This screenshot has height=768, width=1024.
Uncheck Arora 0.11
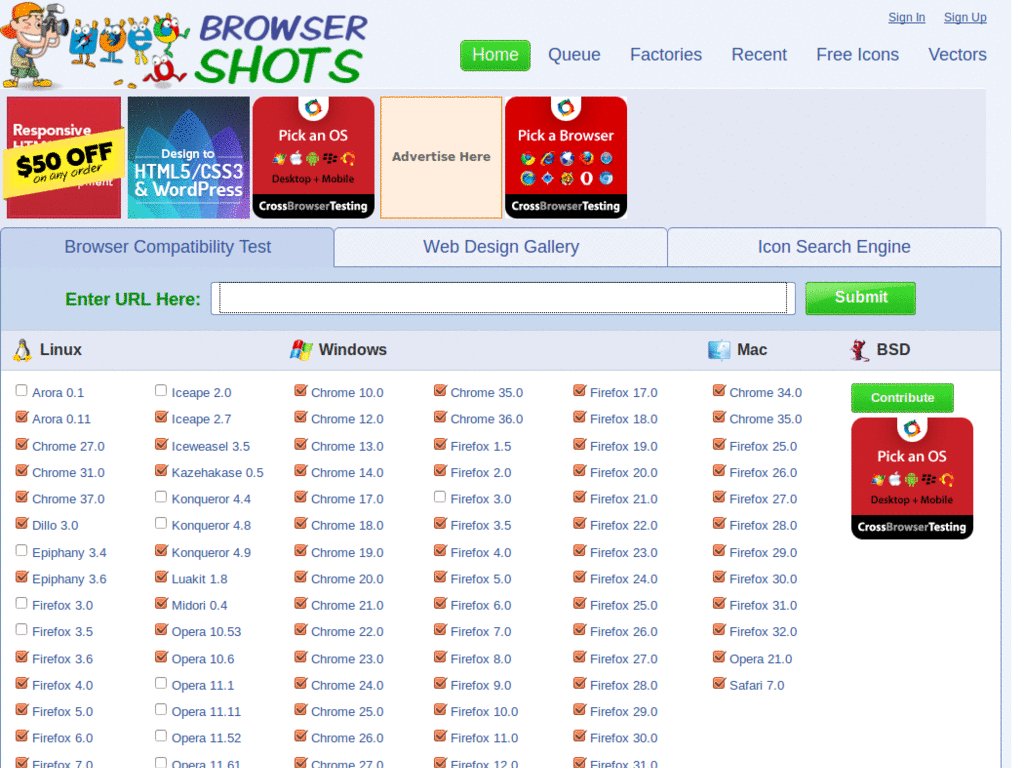point(22,417)
